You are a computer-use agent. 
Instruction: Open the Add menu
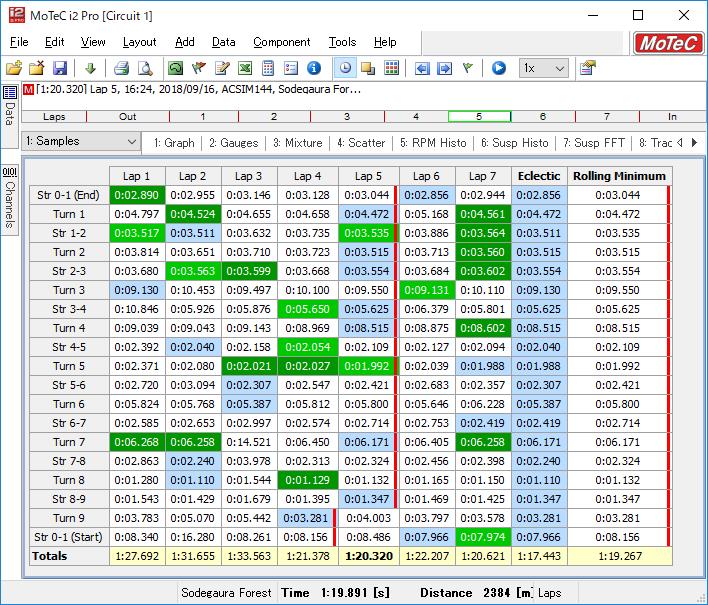coord(185,42)
